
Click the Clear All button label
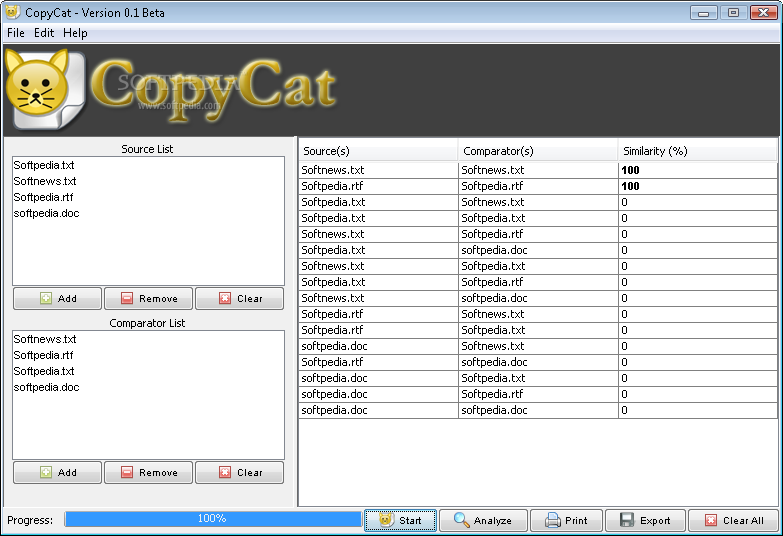pos(743,521)
